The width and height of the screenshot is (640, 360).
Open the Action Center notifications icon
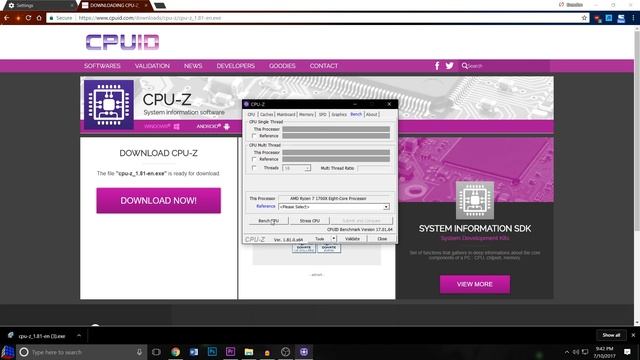pyautogui.click(x=627, y=352)
